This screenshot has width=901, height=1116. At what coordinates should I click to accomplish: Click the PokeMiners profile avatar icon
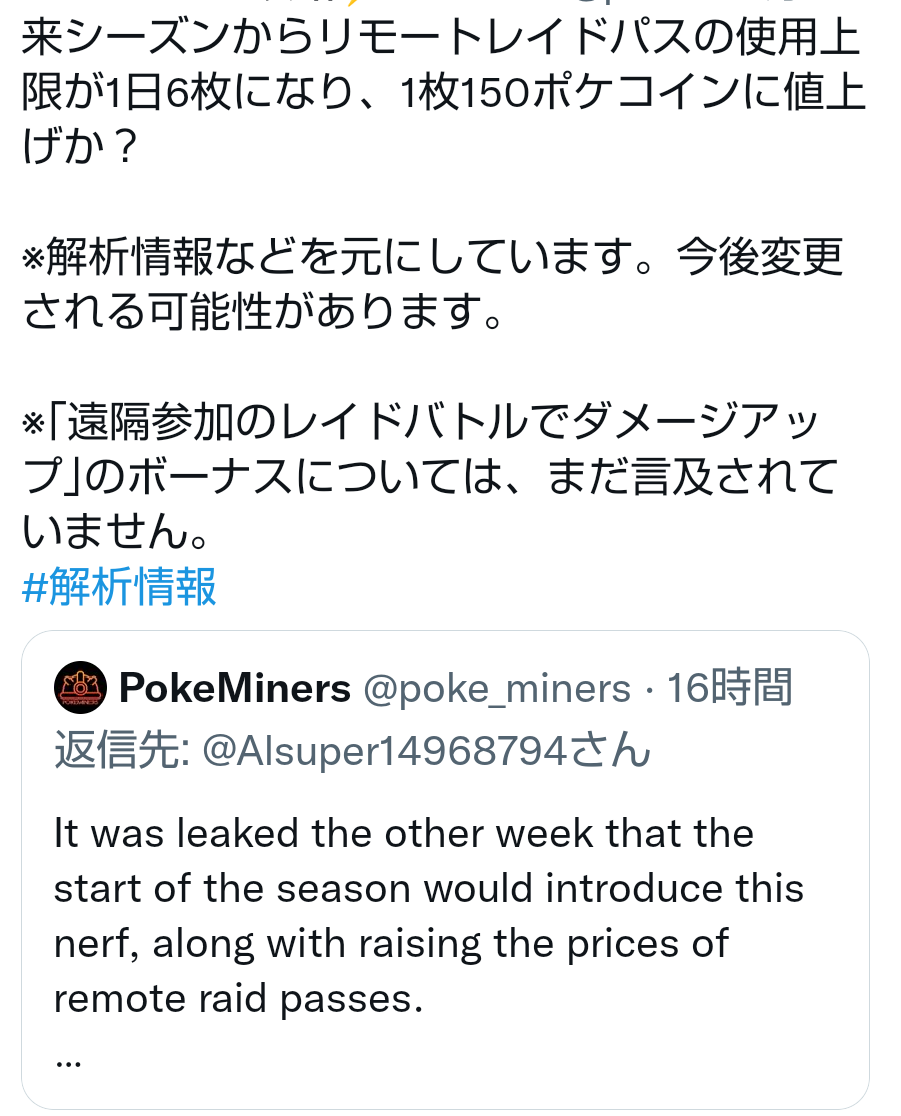[80, 688]
